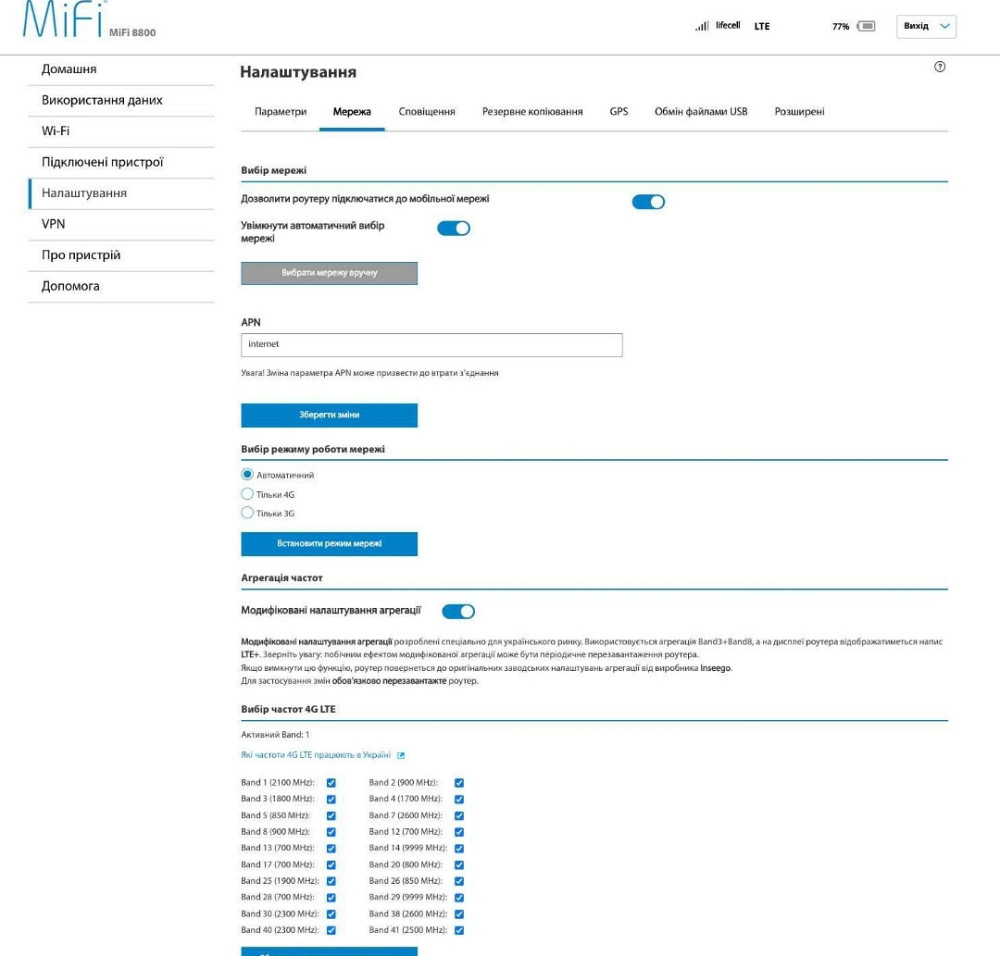Uncheck Band 13 (700 MHz) checkbox
1000x956 pixels.
[x=331, y=849]
